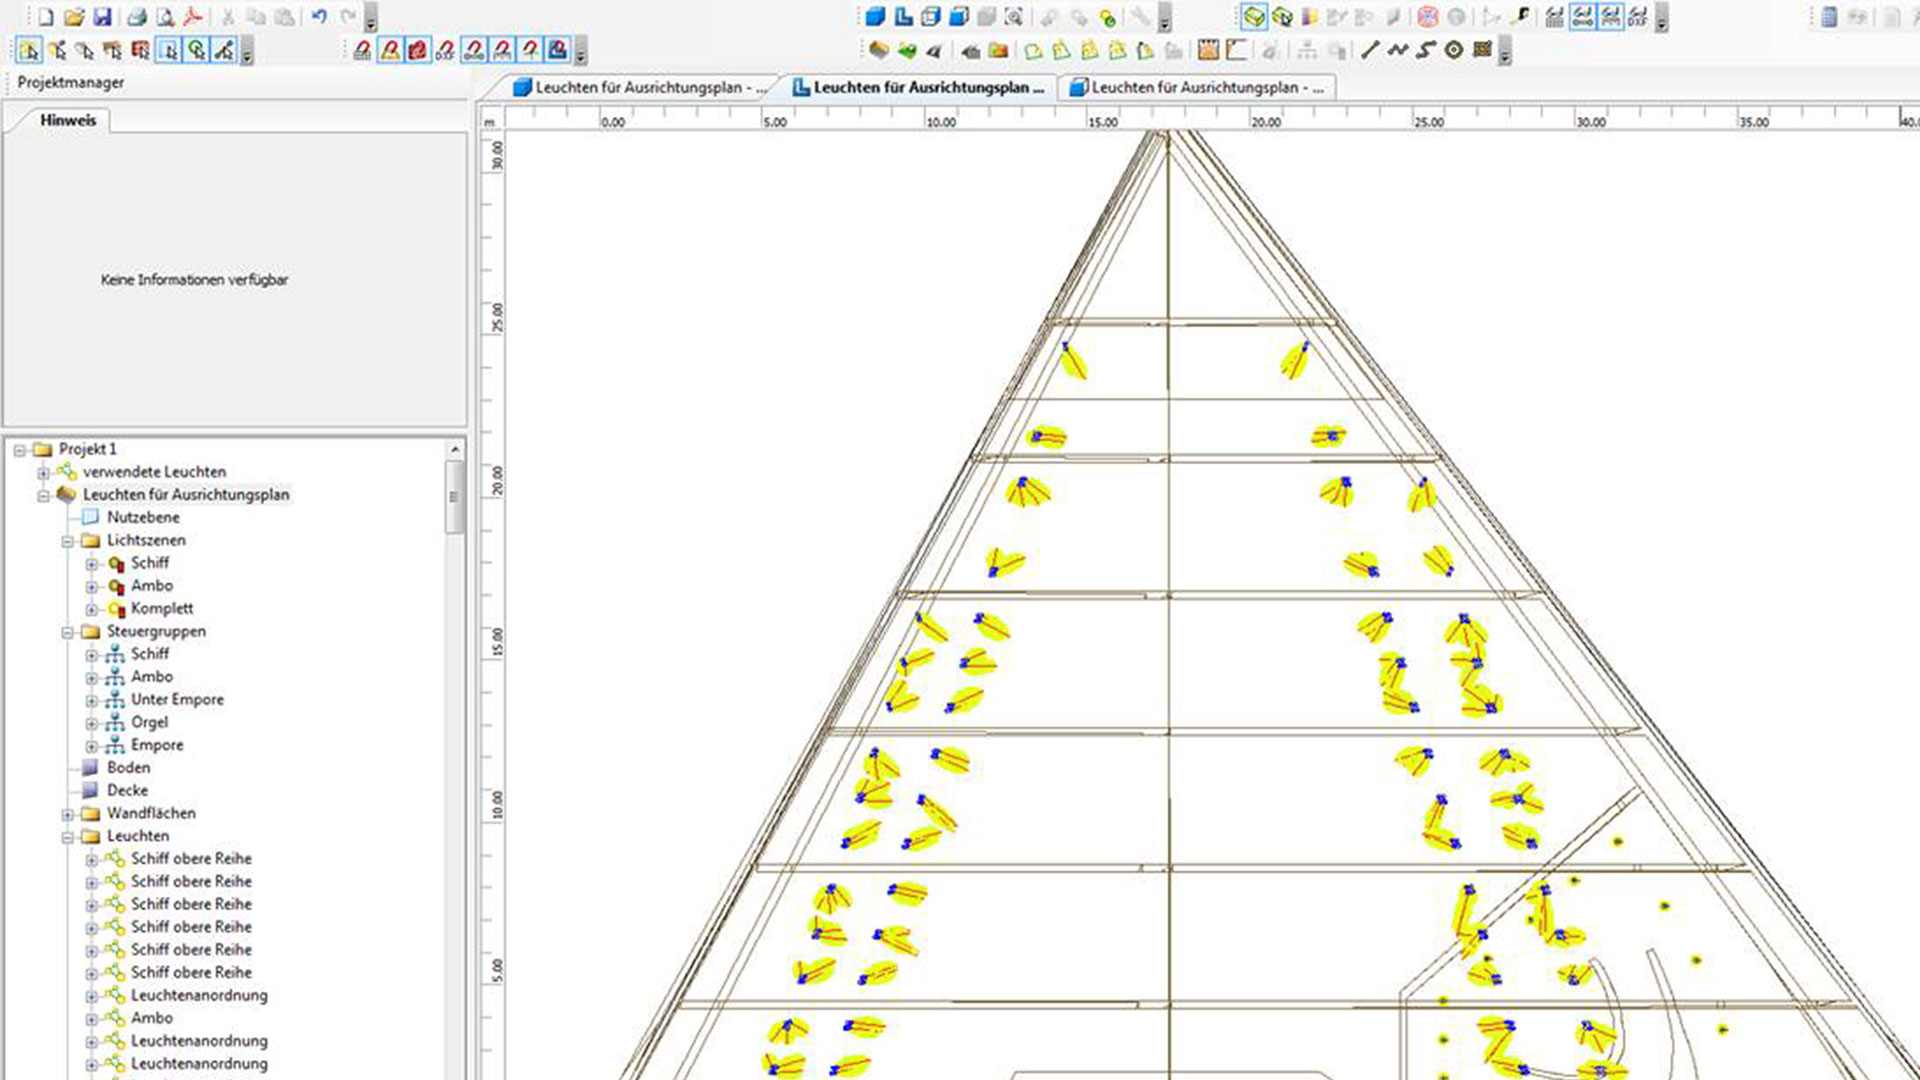Click the PDF export icon

tap(193, 17)
